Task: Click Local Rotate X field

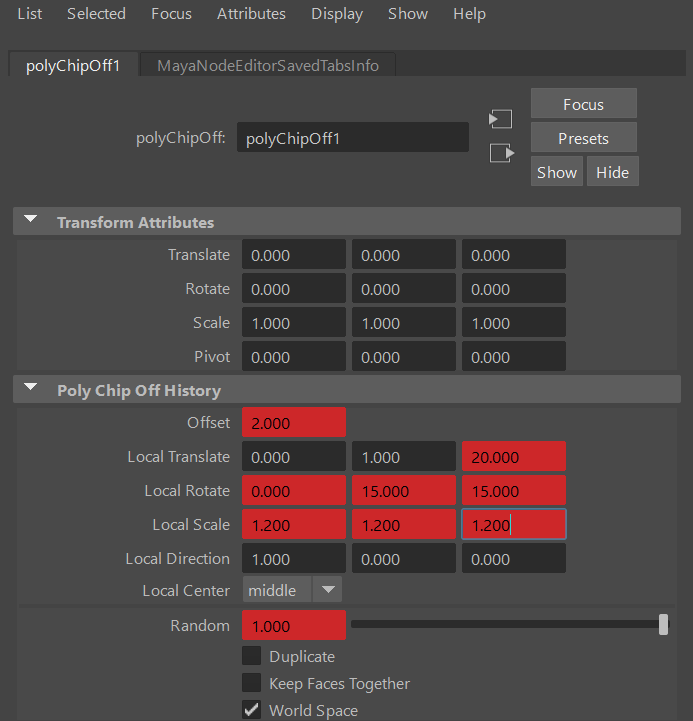Action: tap(294, 490)
